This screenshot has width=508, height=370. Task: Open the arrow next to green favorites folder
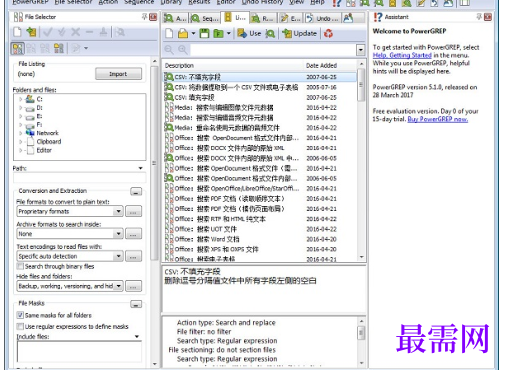228,33
